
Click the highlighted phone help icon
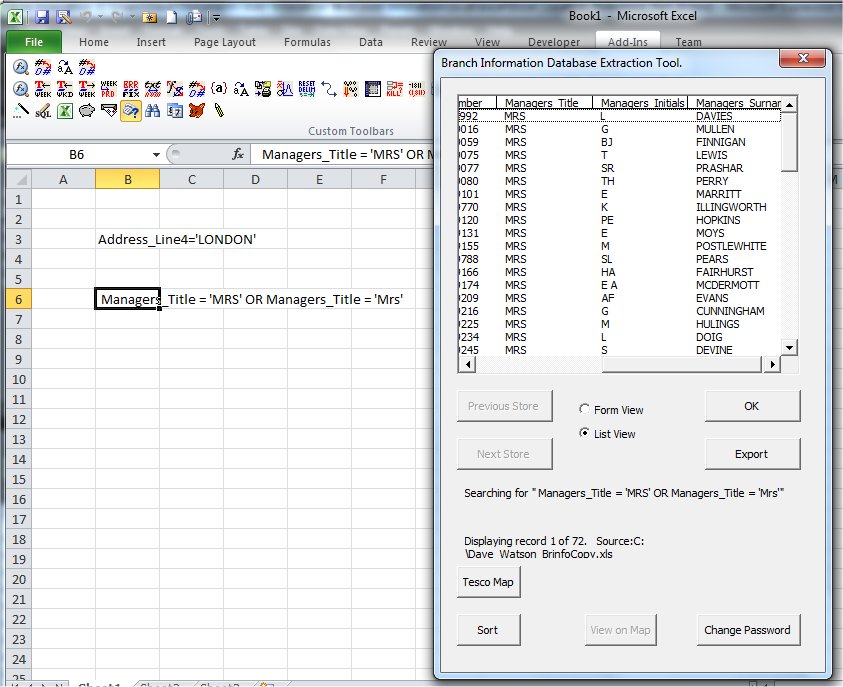click(131, 111)
